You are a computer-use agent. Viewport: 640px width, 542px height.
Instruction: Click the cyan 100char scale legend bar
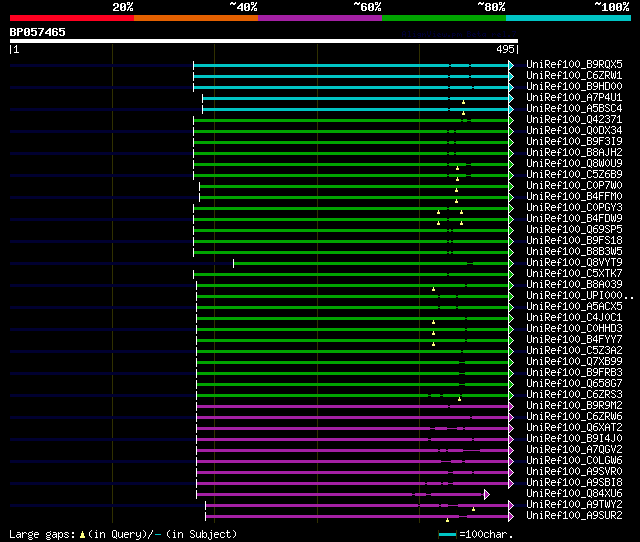point(447,534)
